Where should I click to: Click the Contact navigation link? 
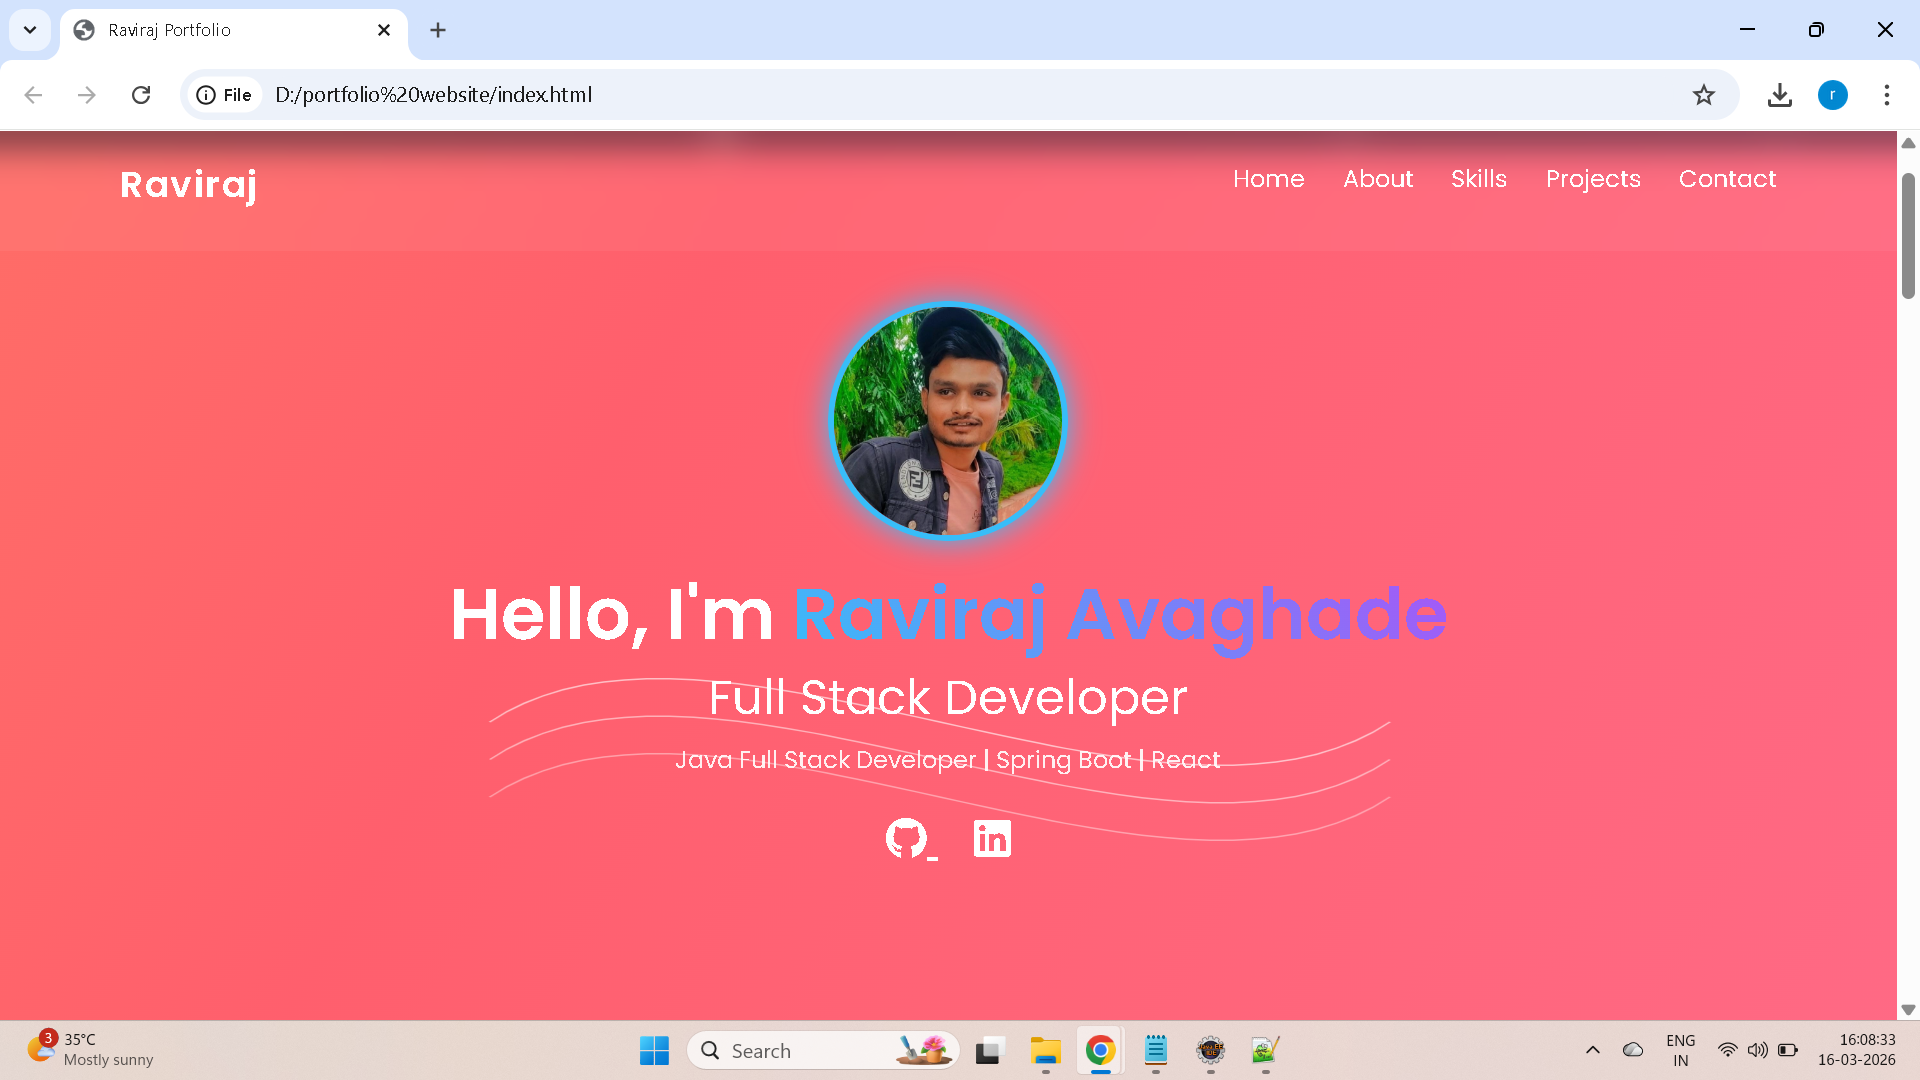tap(1727, 179)
